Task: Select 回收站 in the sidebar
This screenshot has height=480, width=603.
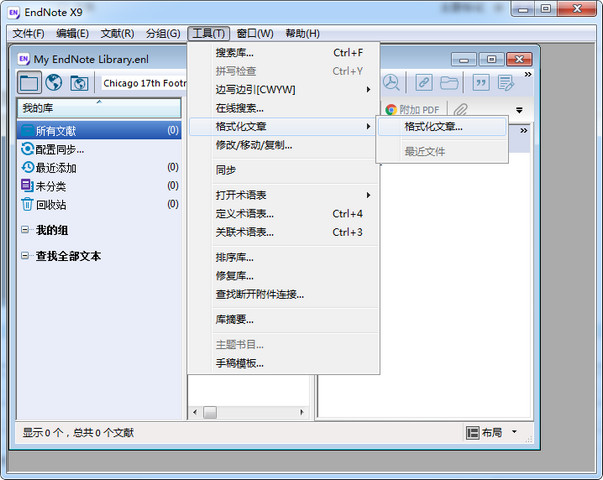Action: 99,204
